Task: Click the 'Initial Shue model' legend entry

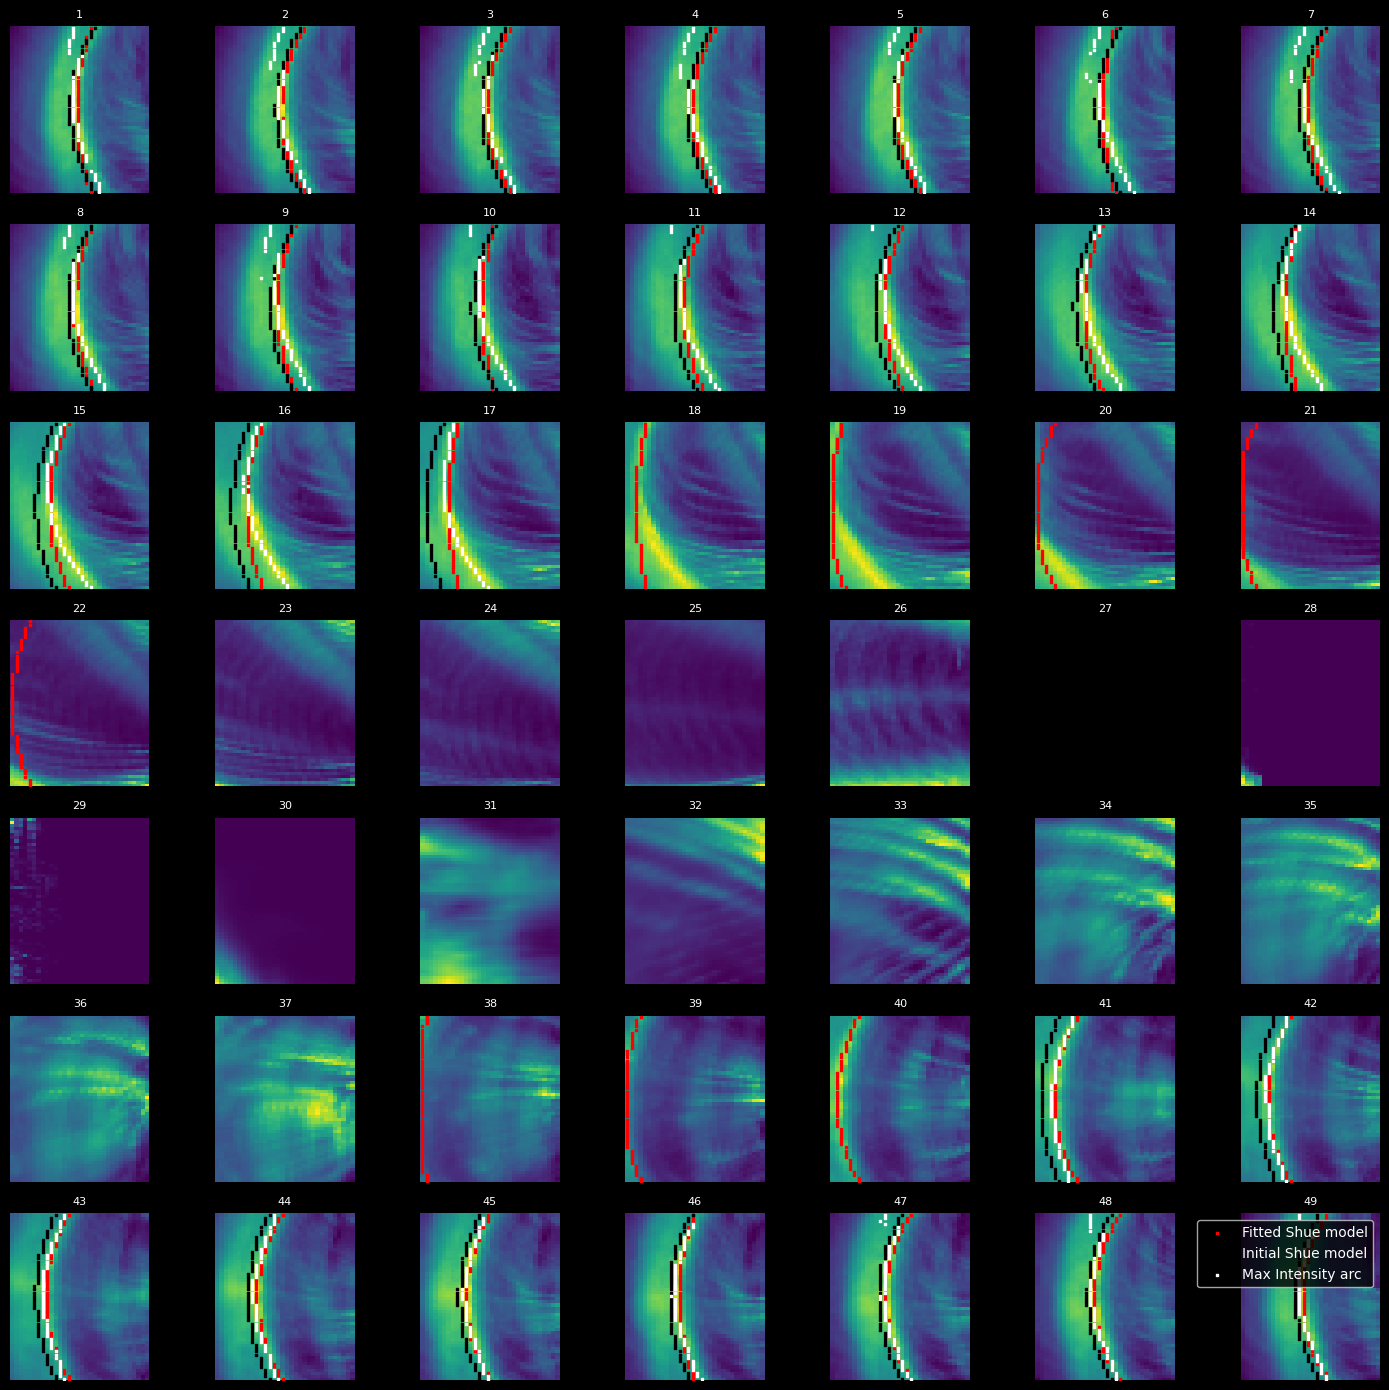Action: point(1304,1253)
